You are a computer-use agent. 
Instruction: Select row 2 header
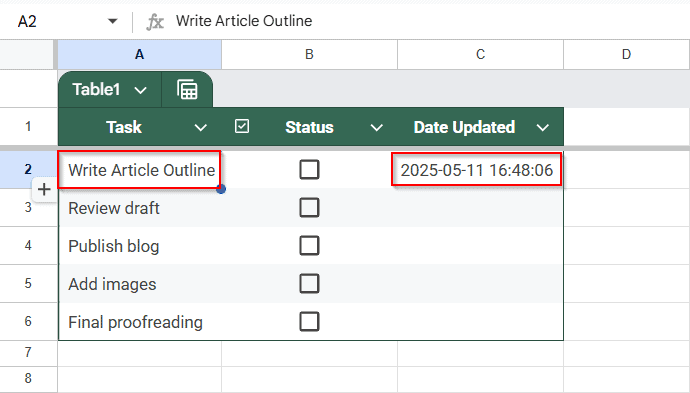pyautogui.click(x=28, y=169)
